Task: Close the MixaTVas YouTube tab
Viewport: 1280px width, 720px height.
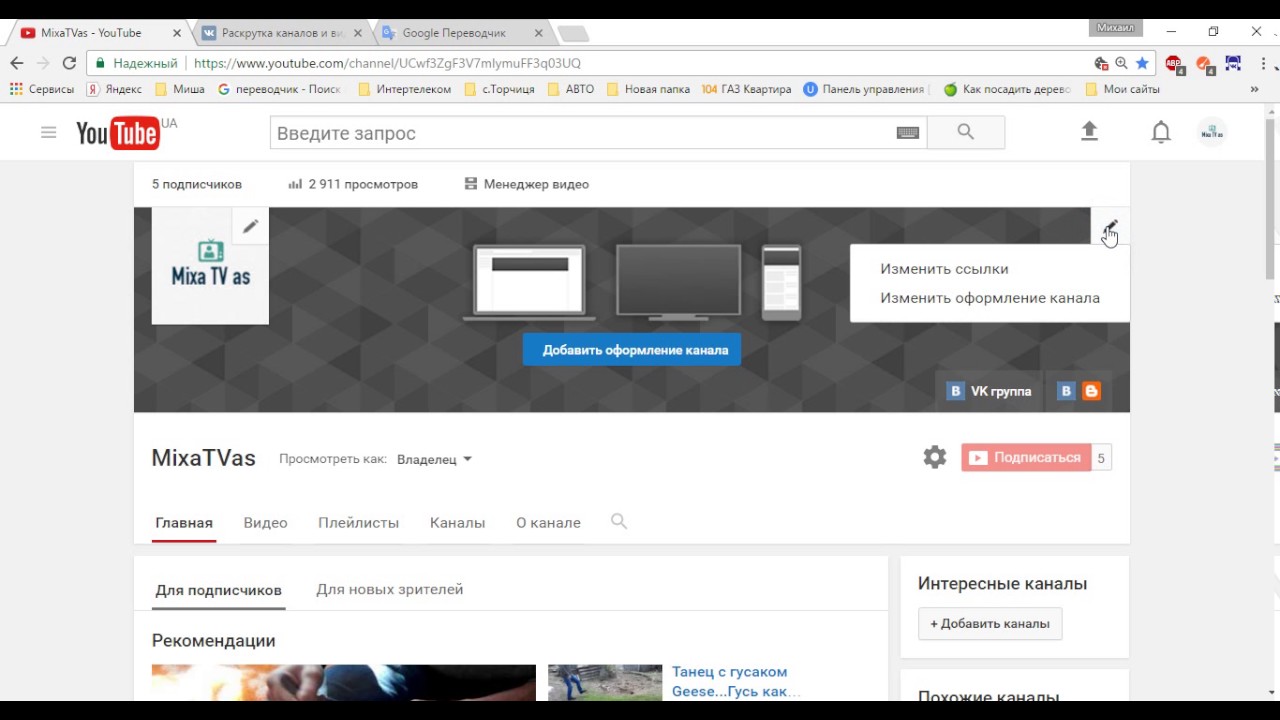Action: pos(177,33)
